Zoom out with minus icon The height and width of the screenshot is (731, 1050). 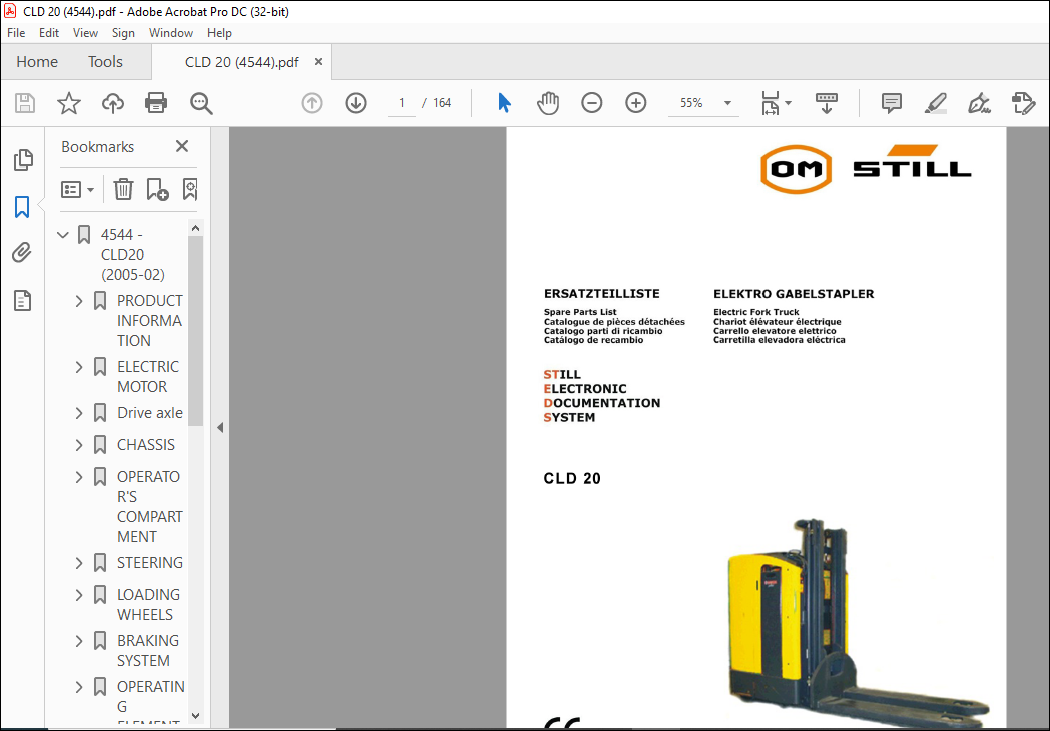tap(591, 103)
